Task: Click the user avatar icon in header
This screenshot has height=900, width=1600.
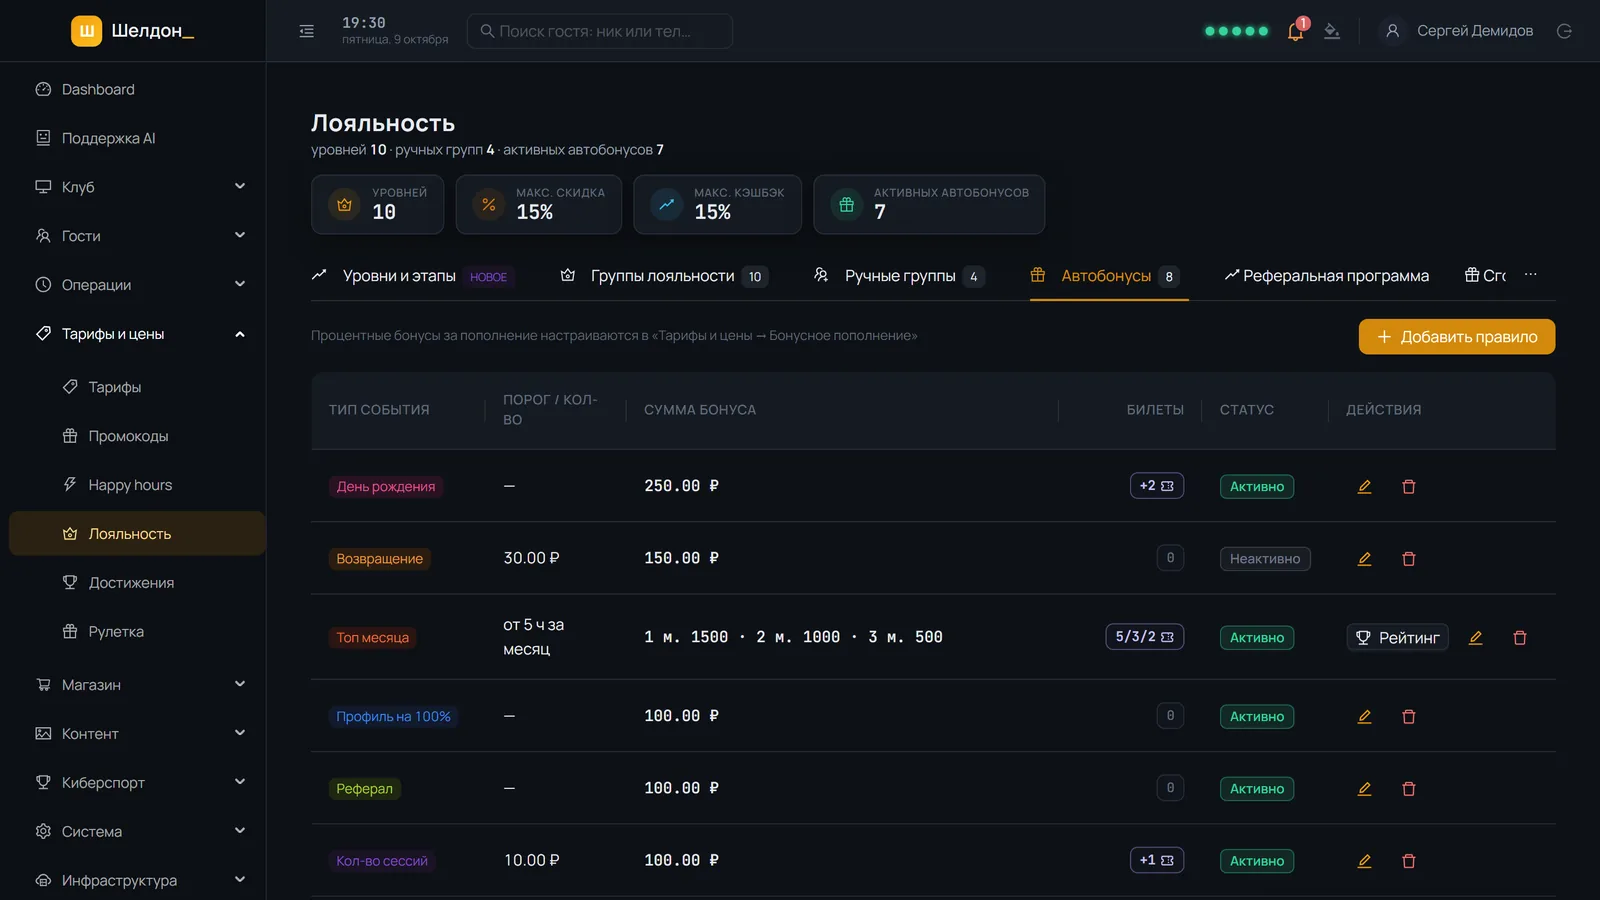Action: click(1392, 31)
